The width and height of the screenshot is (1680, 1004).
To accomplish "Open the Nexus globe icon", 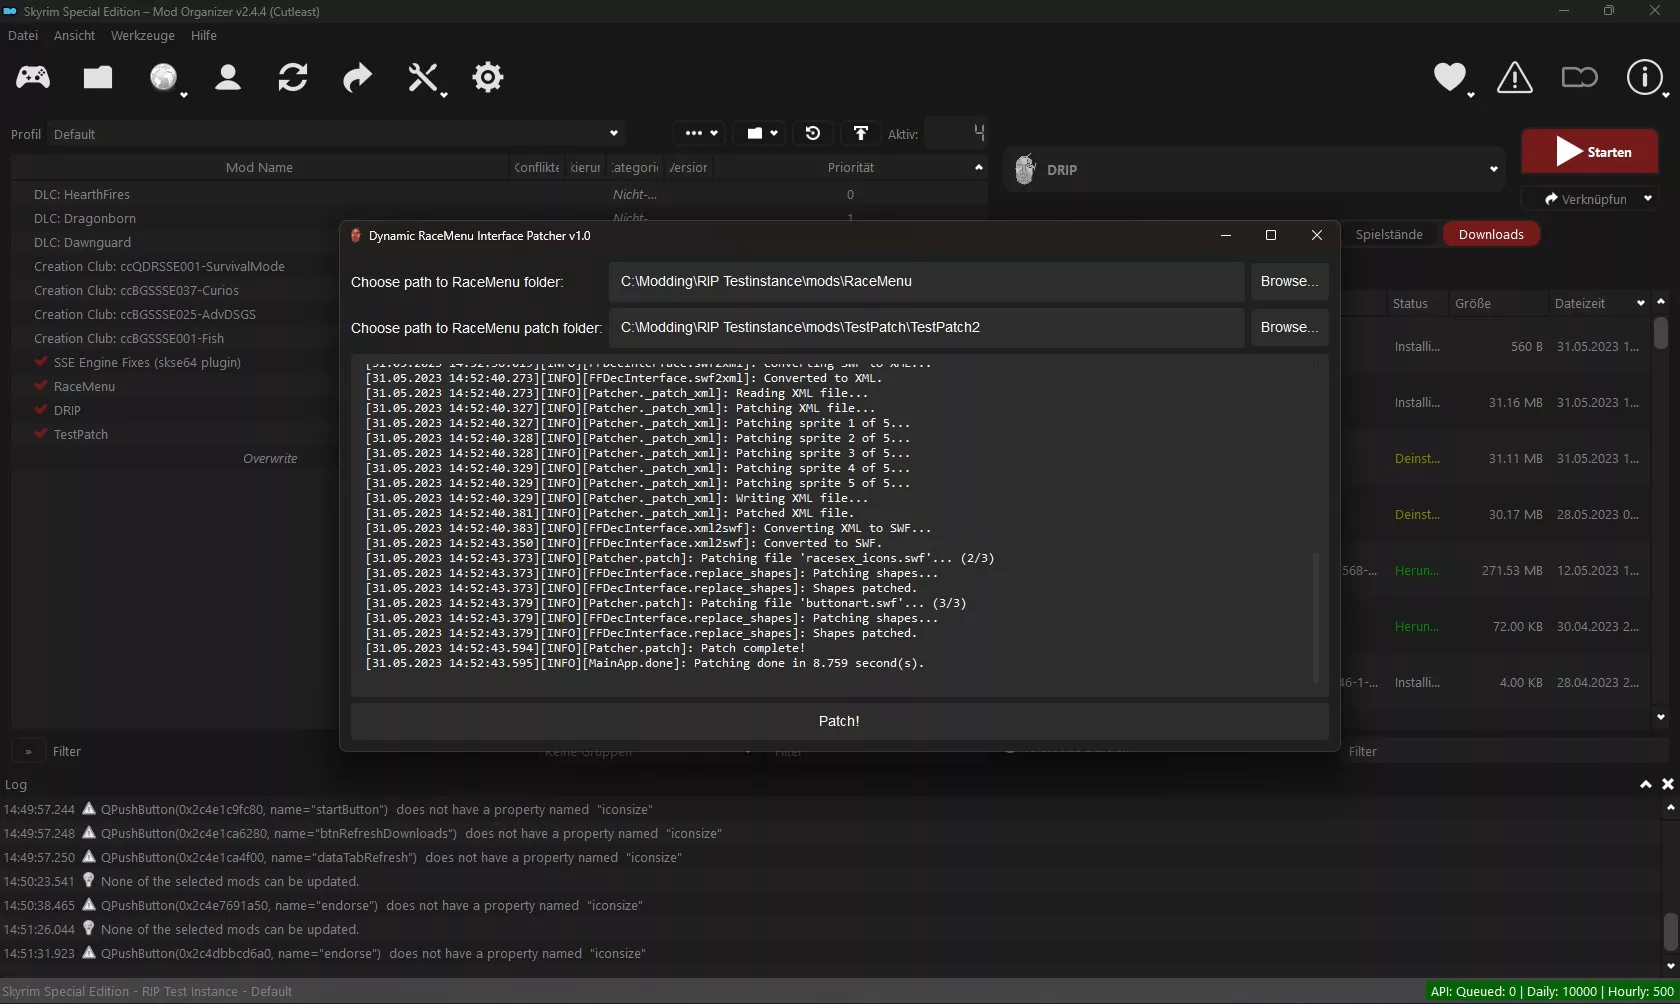I will pyautogui.click(x=163, y=77).
